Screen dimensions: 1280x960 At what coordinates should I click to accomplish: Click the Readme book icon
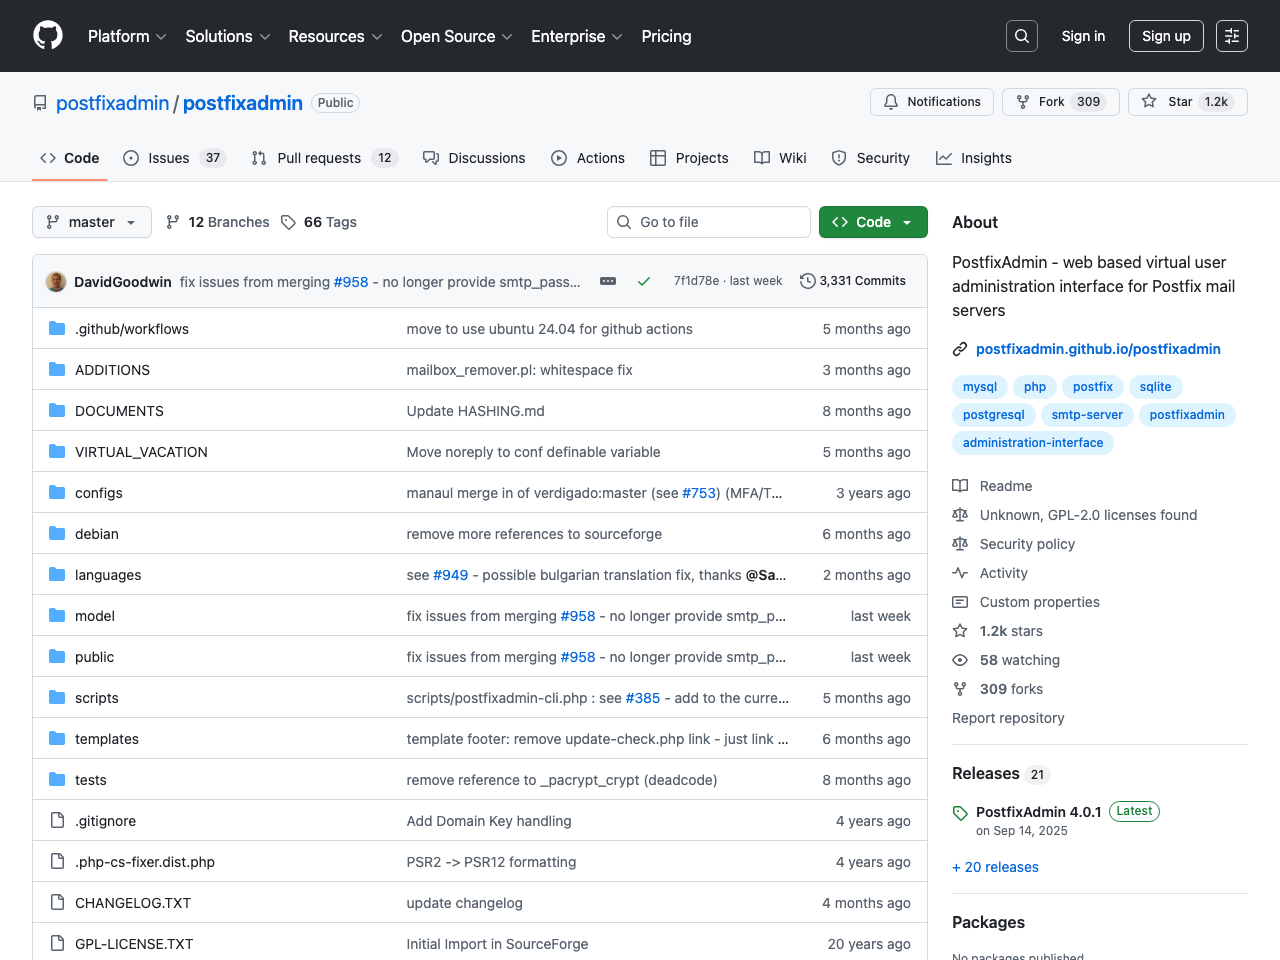coord(960,486)
